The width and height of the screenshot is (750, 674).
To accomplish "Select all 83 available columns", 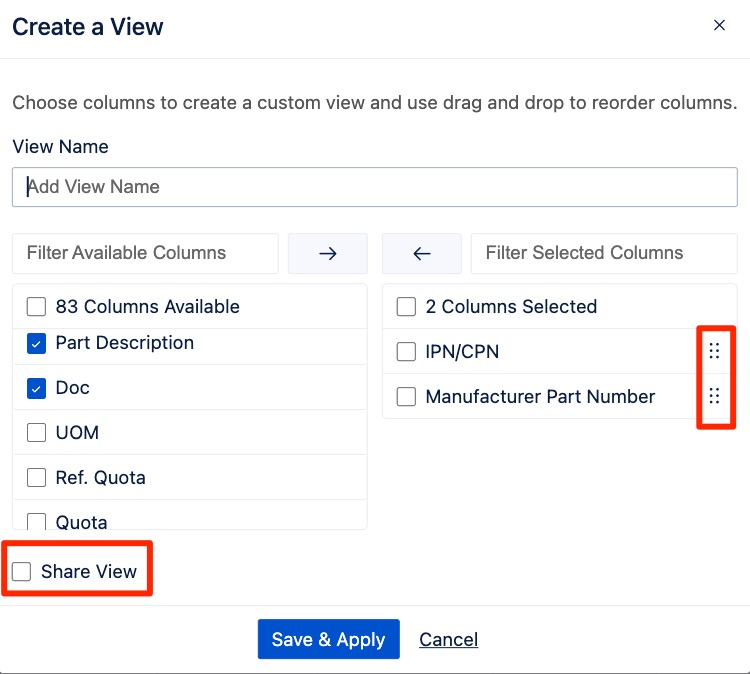I will [37, 307].
